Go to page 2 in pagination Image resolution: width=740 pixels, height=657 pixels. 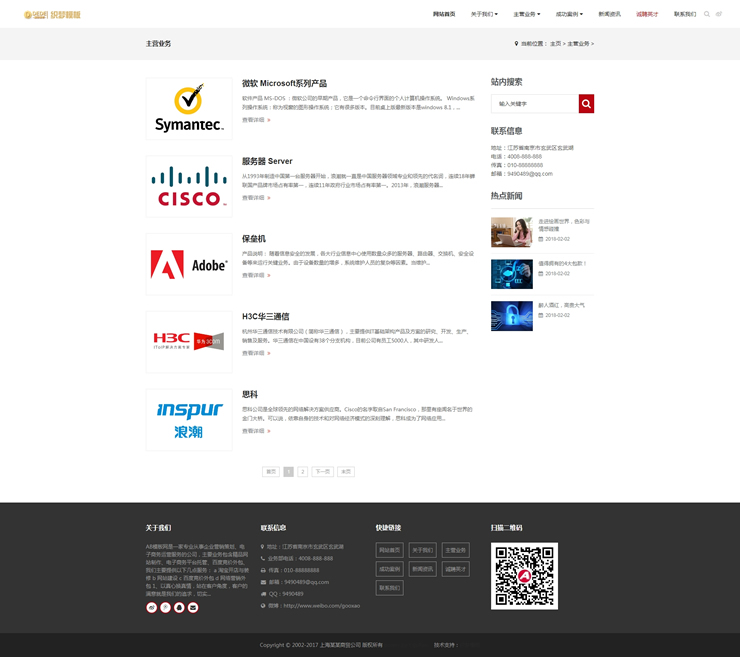coord(303,471)
